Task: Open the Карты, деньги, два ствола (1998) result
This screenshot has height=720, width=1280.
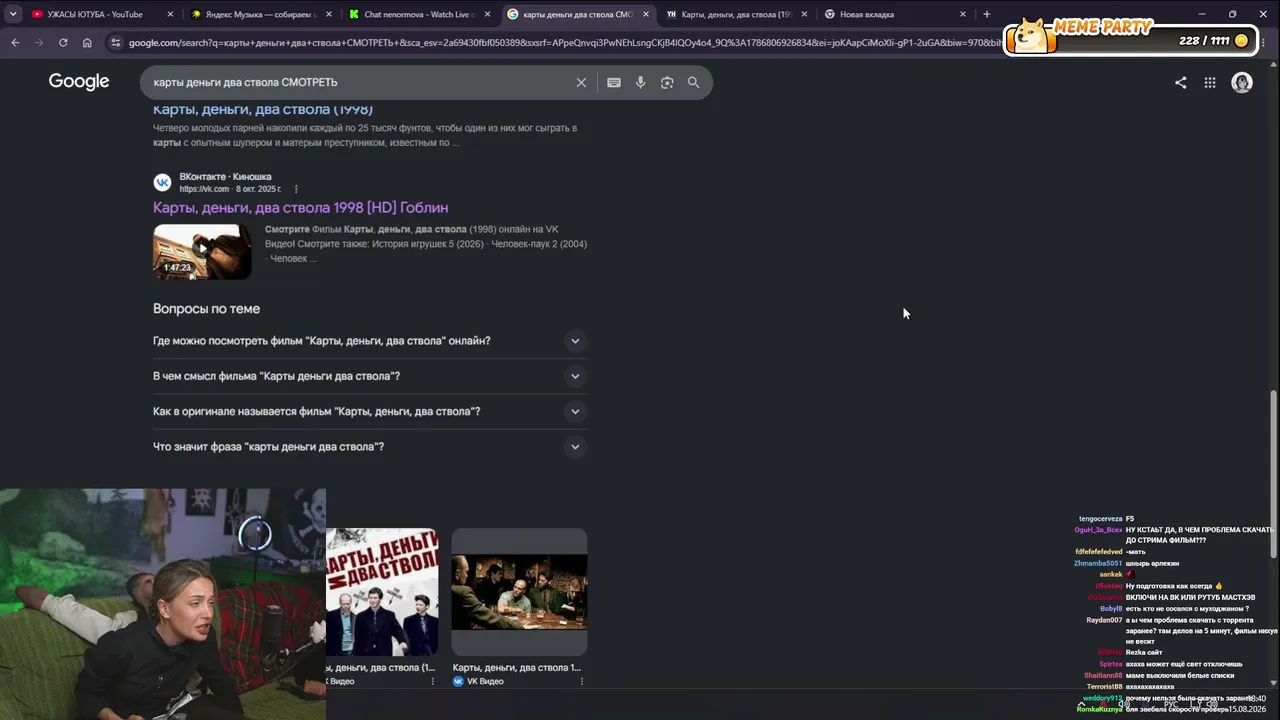Action: 263,109
